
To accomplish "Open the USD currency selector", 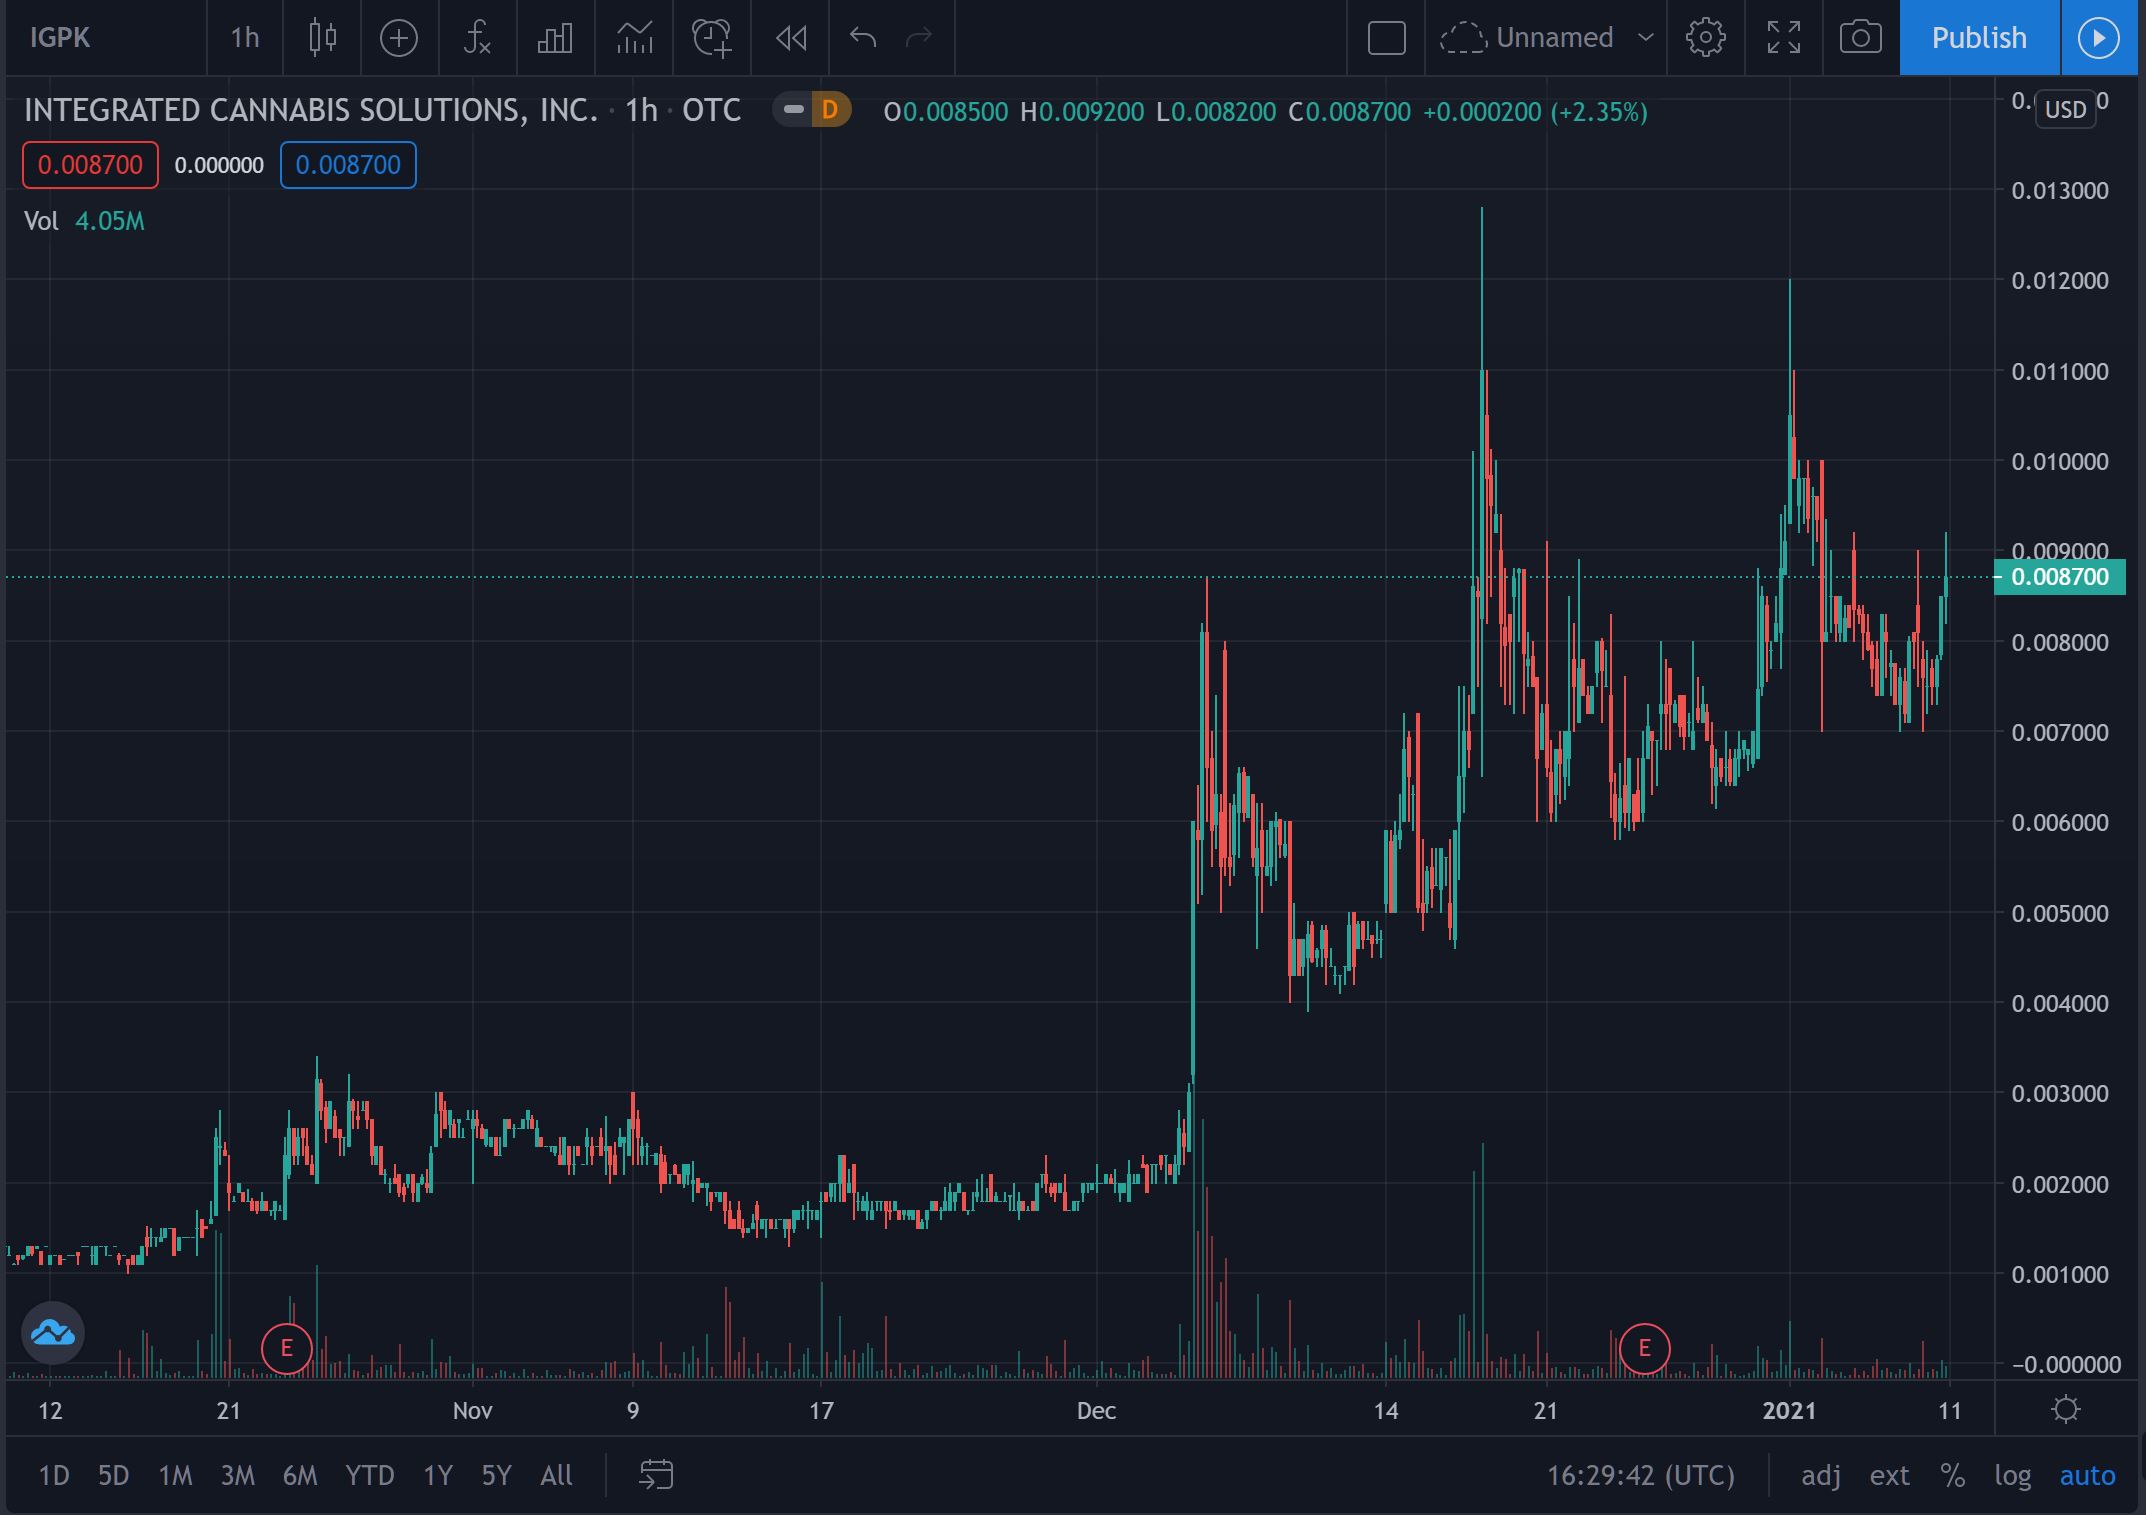I will click(x=2065, y=110).
